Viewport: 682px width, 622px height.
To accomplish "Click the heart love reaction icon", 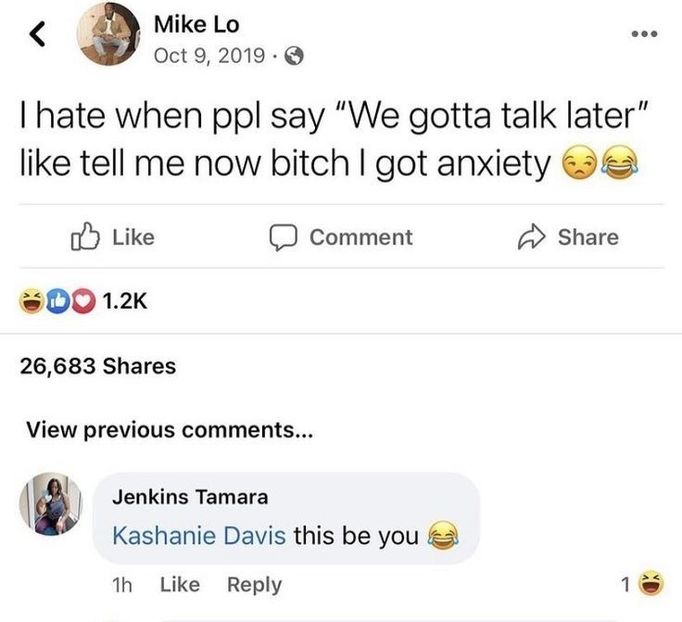I will coord(84,301).
